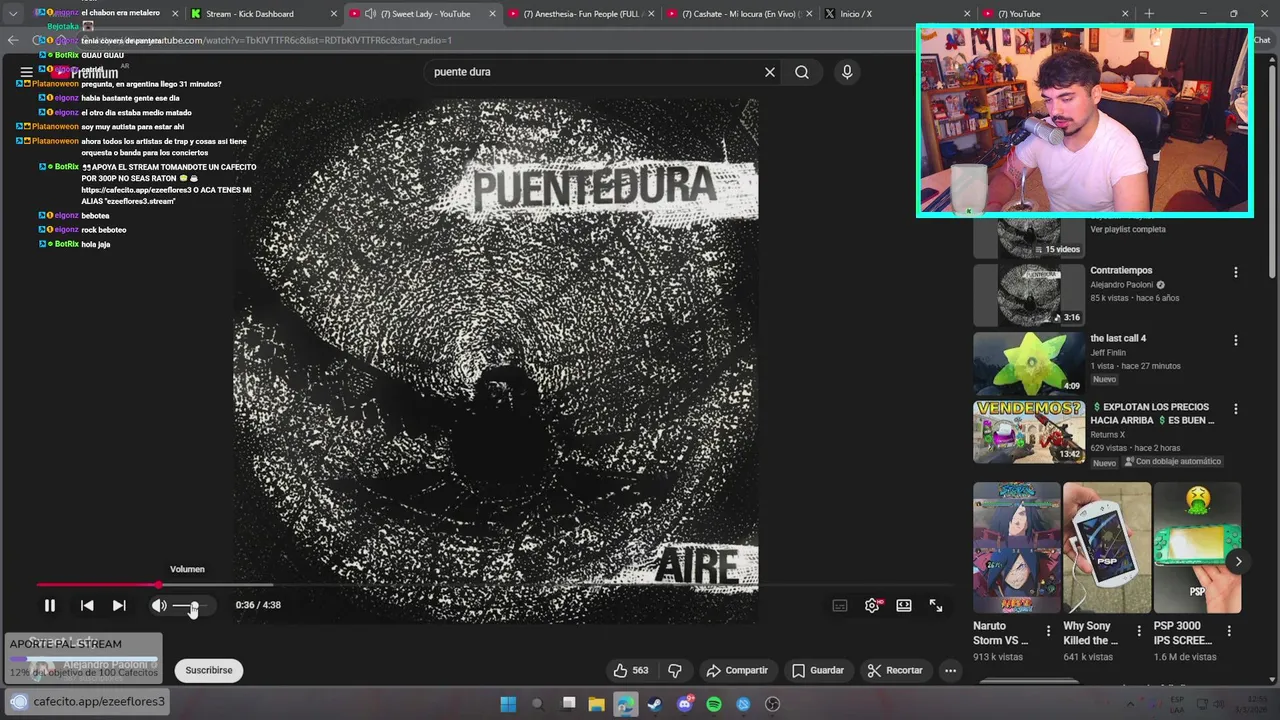
Task: Open options for 'the last call 4'
Action: click(1235, 340)
